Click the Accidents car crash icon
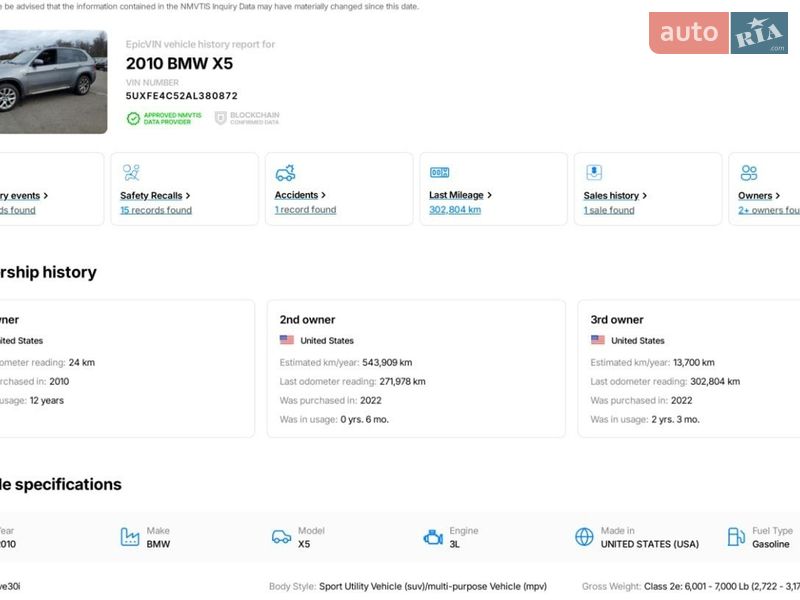This screenshot has width=800, height=600. pos(285,173)
